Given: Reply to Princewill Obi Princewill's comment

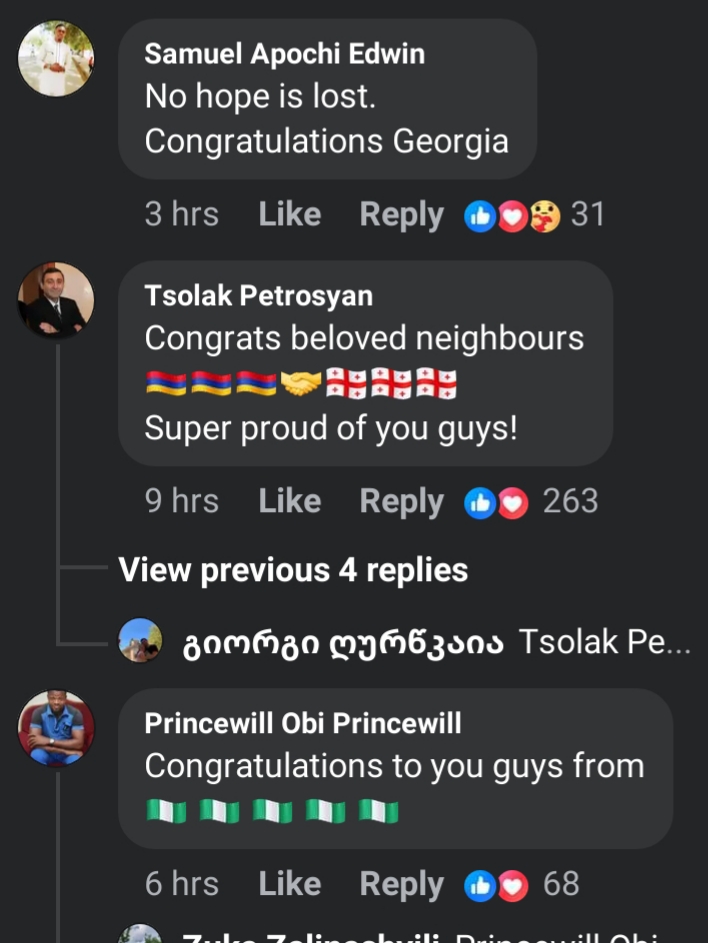Looking at the screenshot, I should (401, 884).
